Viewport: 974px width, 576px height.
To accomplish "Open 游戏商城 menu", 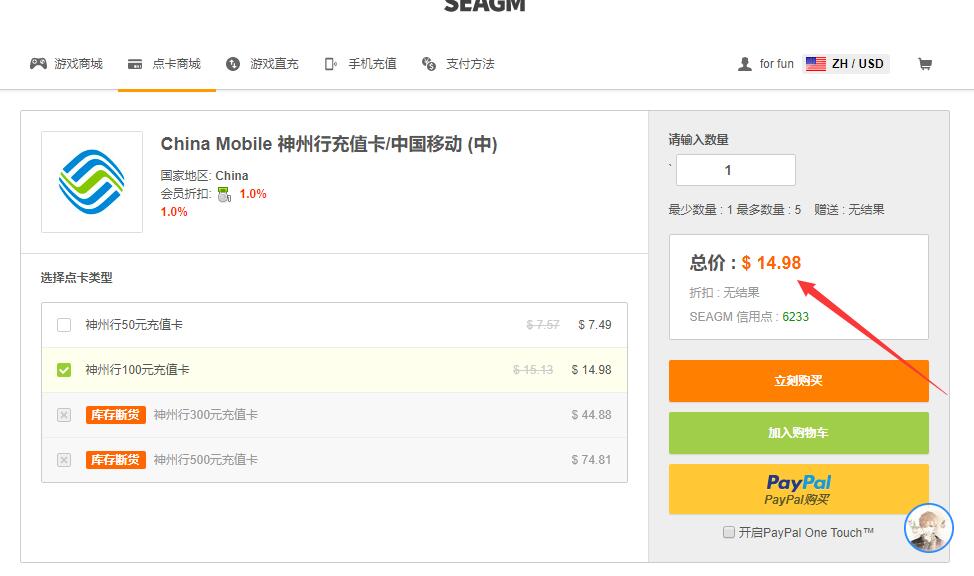I will 78,63.
